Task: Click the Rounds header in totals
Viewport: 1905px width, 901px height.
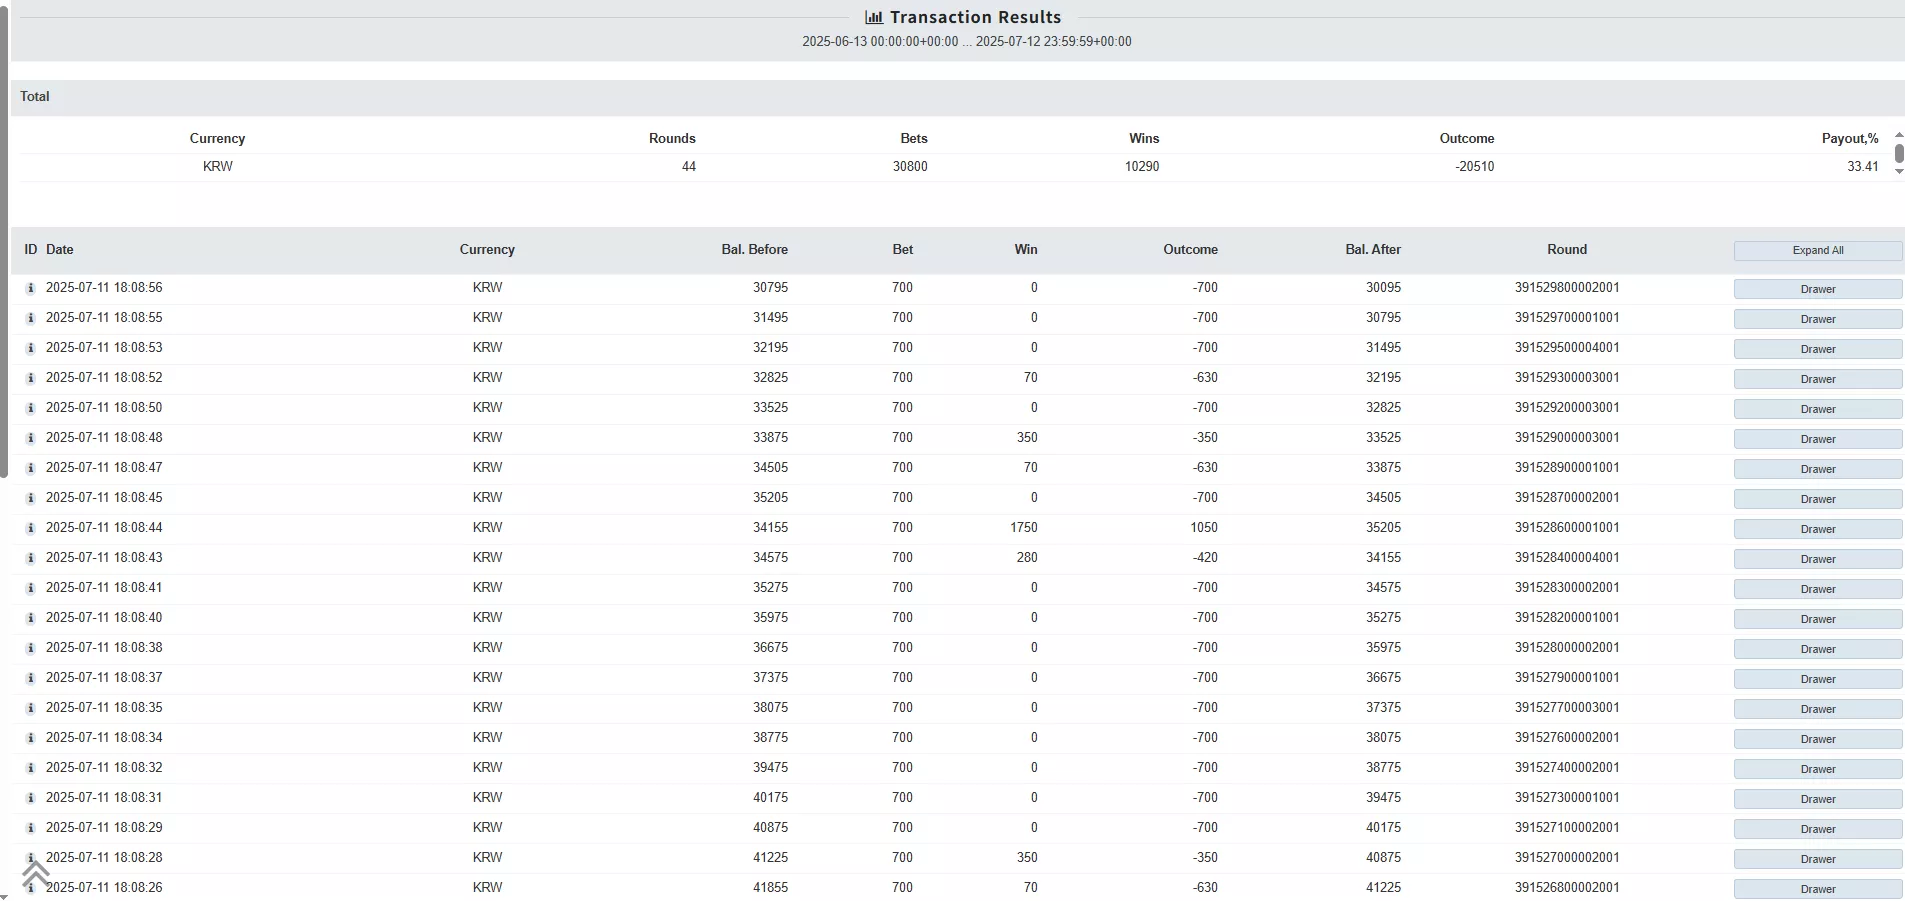Action: click(672, 139)
